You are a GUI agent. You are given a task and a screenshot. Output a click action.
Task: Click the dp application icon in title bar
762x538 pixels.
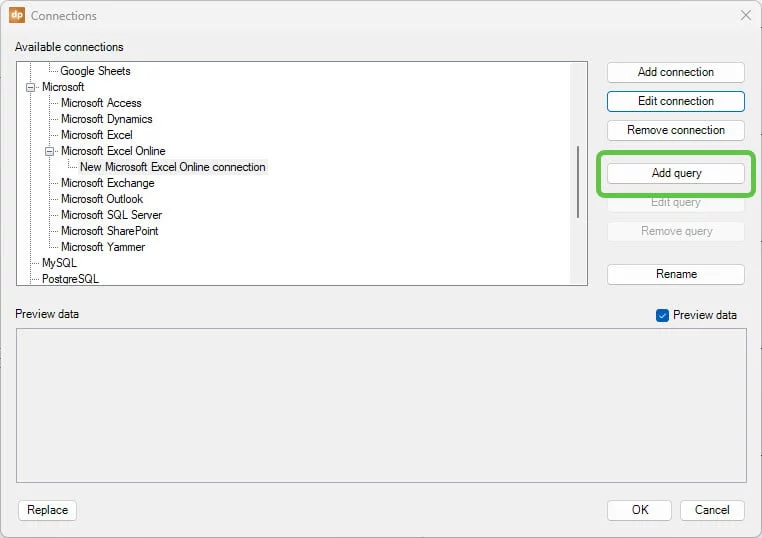pos(17,15)
